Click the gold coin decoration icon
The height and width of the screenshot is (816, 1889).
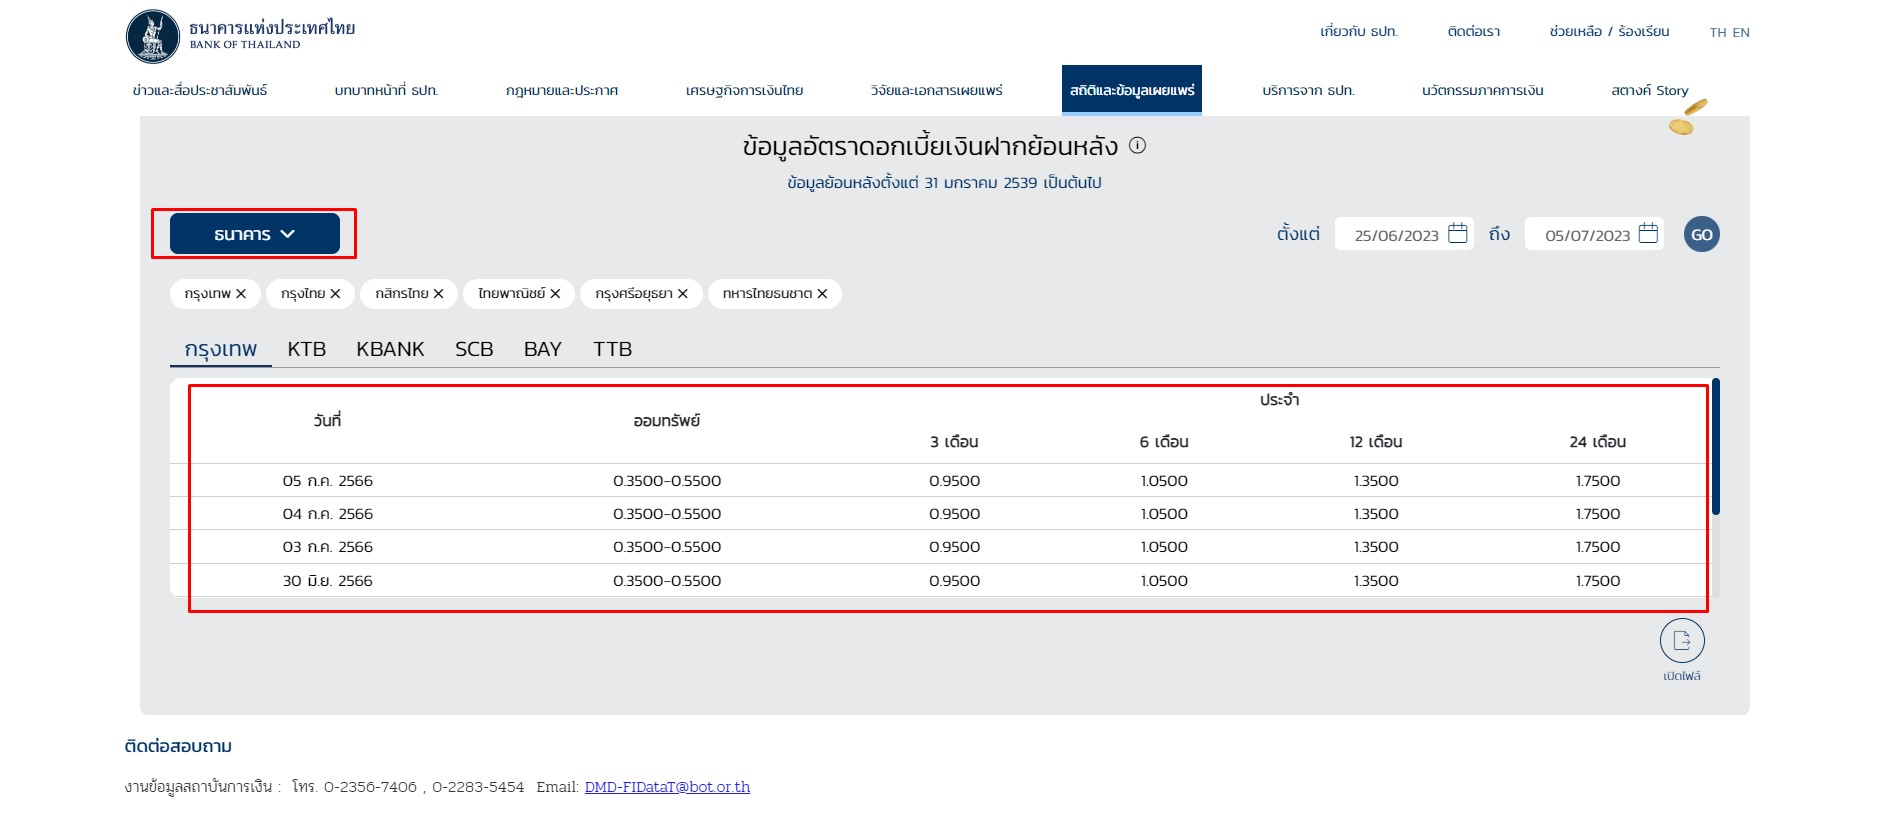pyautogui.click(x=1687, y=118)
